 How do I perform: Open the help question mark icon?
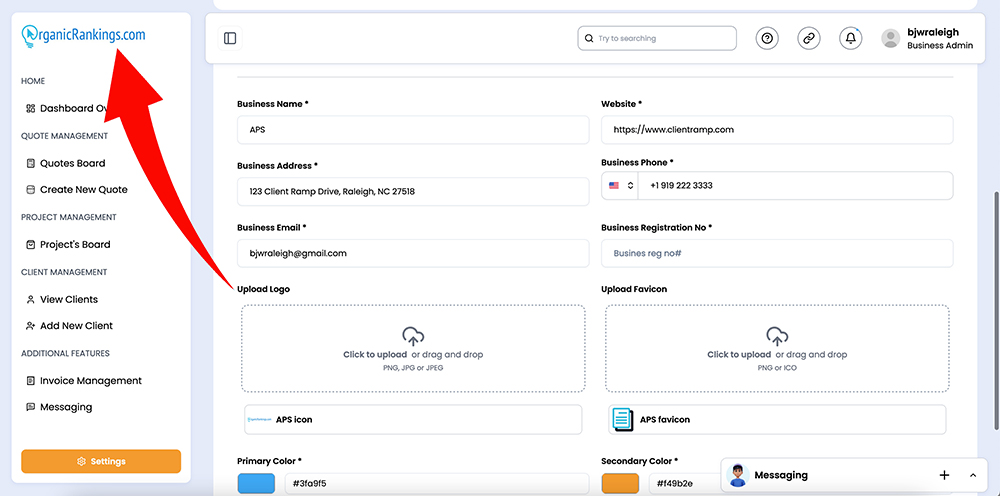(x=767, y=38)
